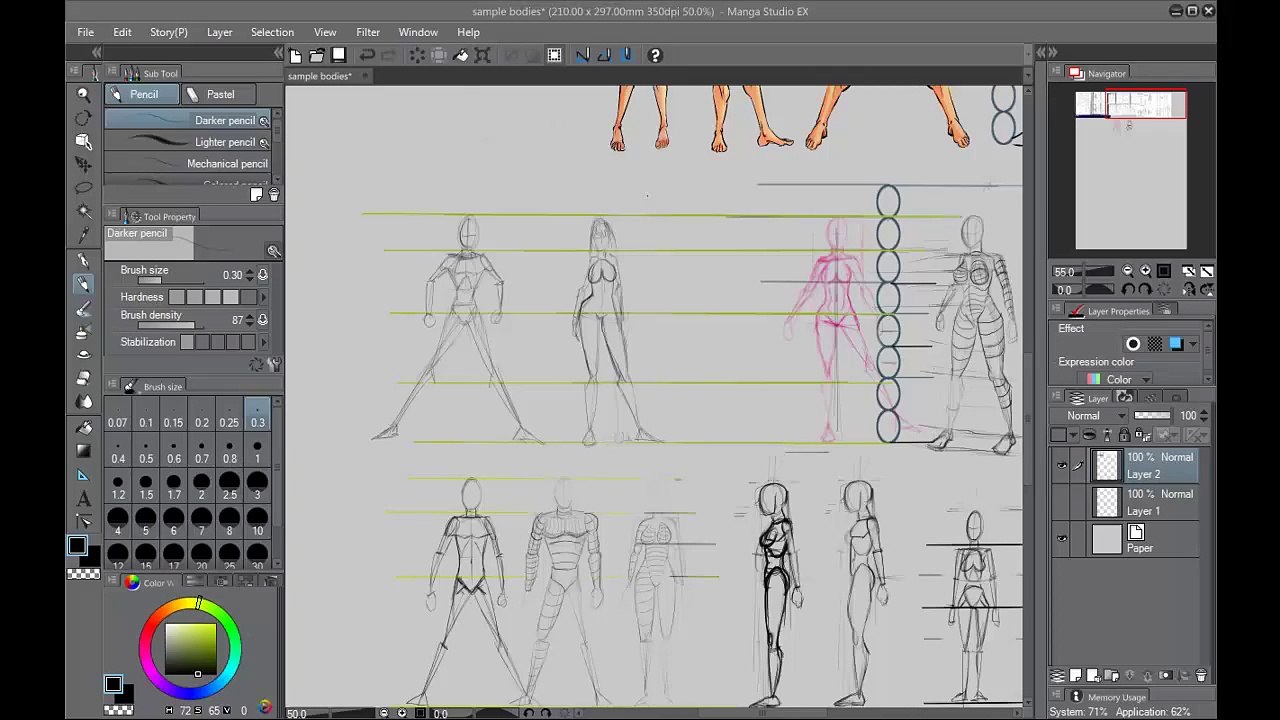Click inside the color wheel square

[x=190, y=648]
